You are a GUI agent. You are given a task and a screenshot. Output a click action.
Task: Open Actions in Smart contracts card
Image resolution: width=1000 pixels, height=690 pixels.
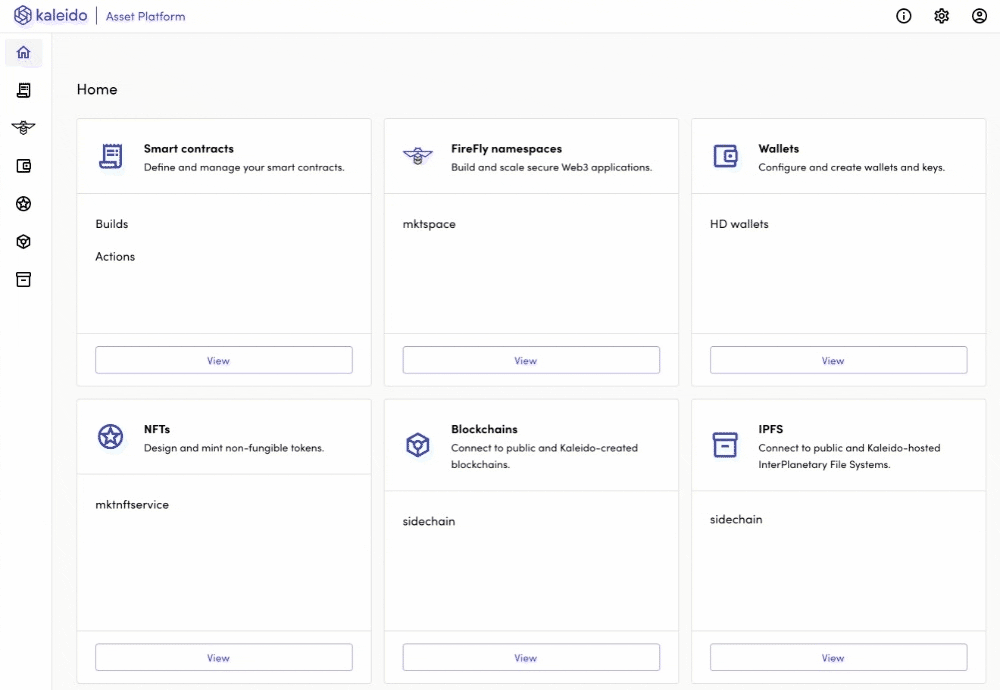pos(115,256)
